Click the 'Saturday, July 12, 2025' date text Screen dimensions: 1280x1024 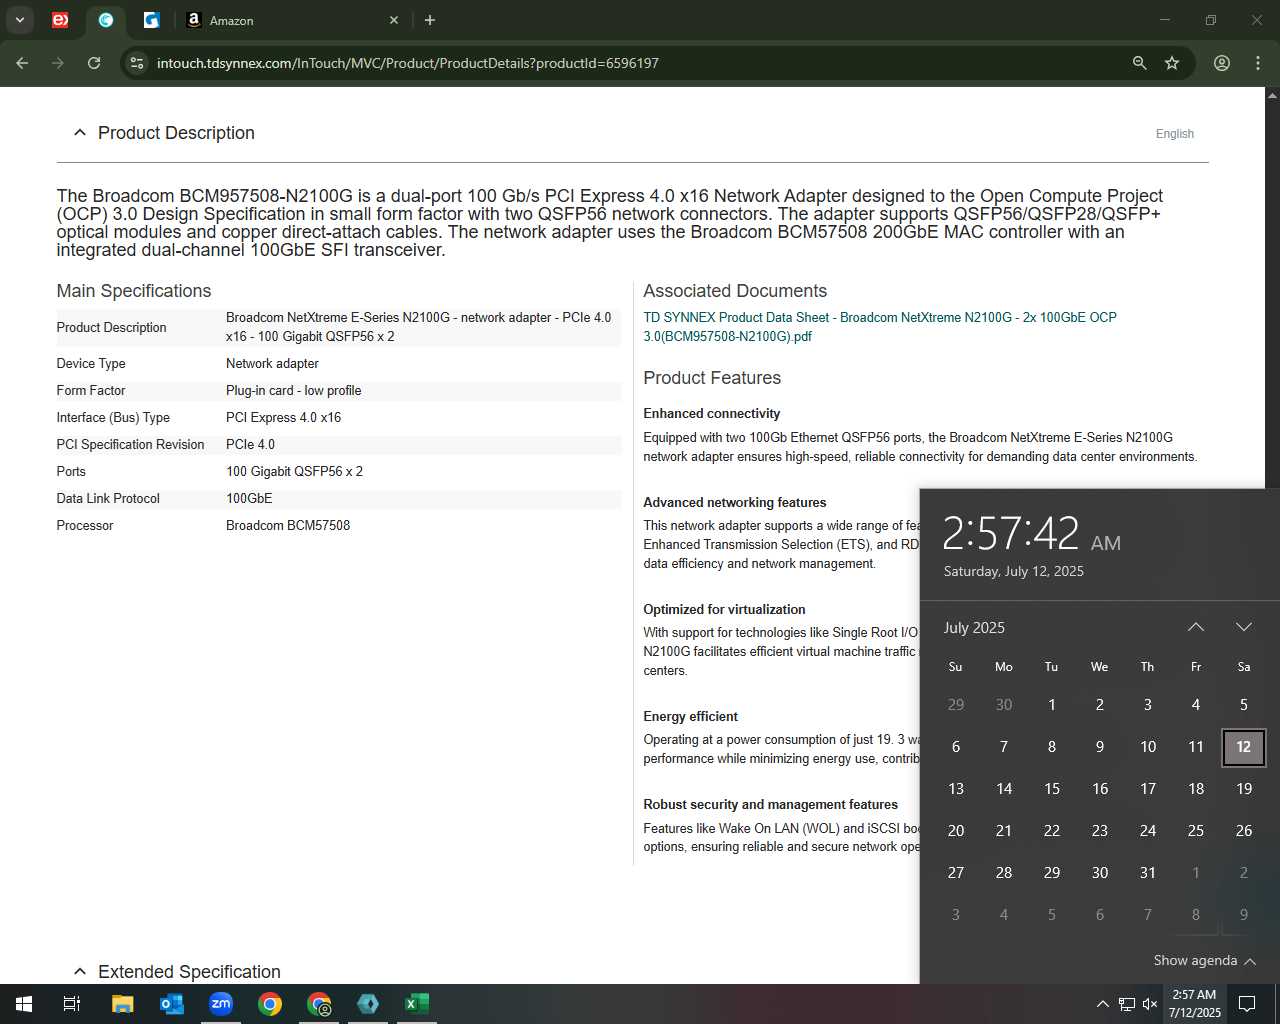pos(1014,571)
